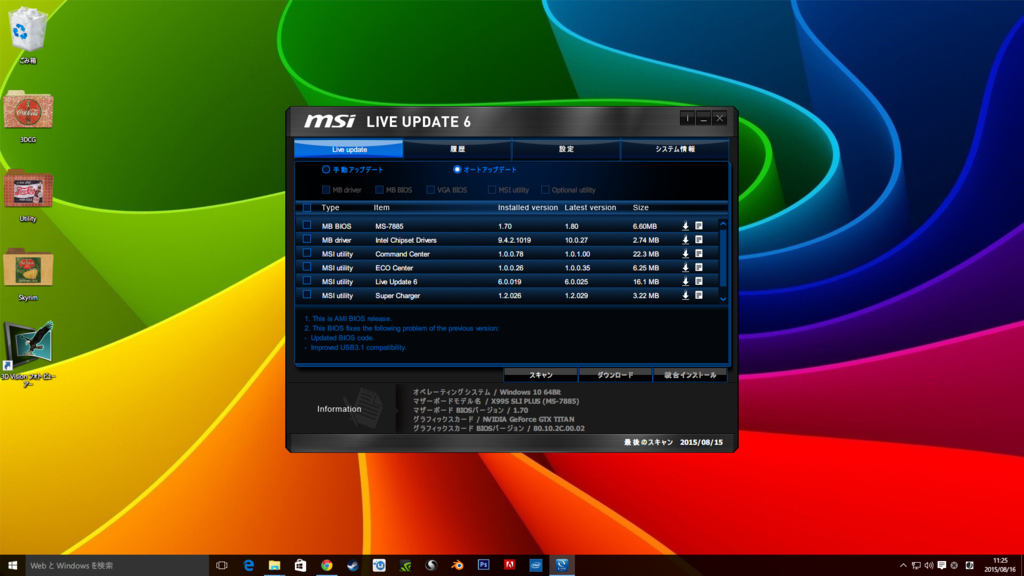
Task: Open the 設定 (settings) tab
Action: (566, 150)
